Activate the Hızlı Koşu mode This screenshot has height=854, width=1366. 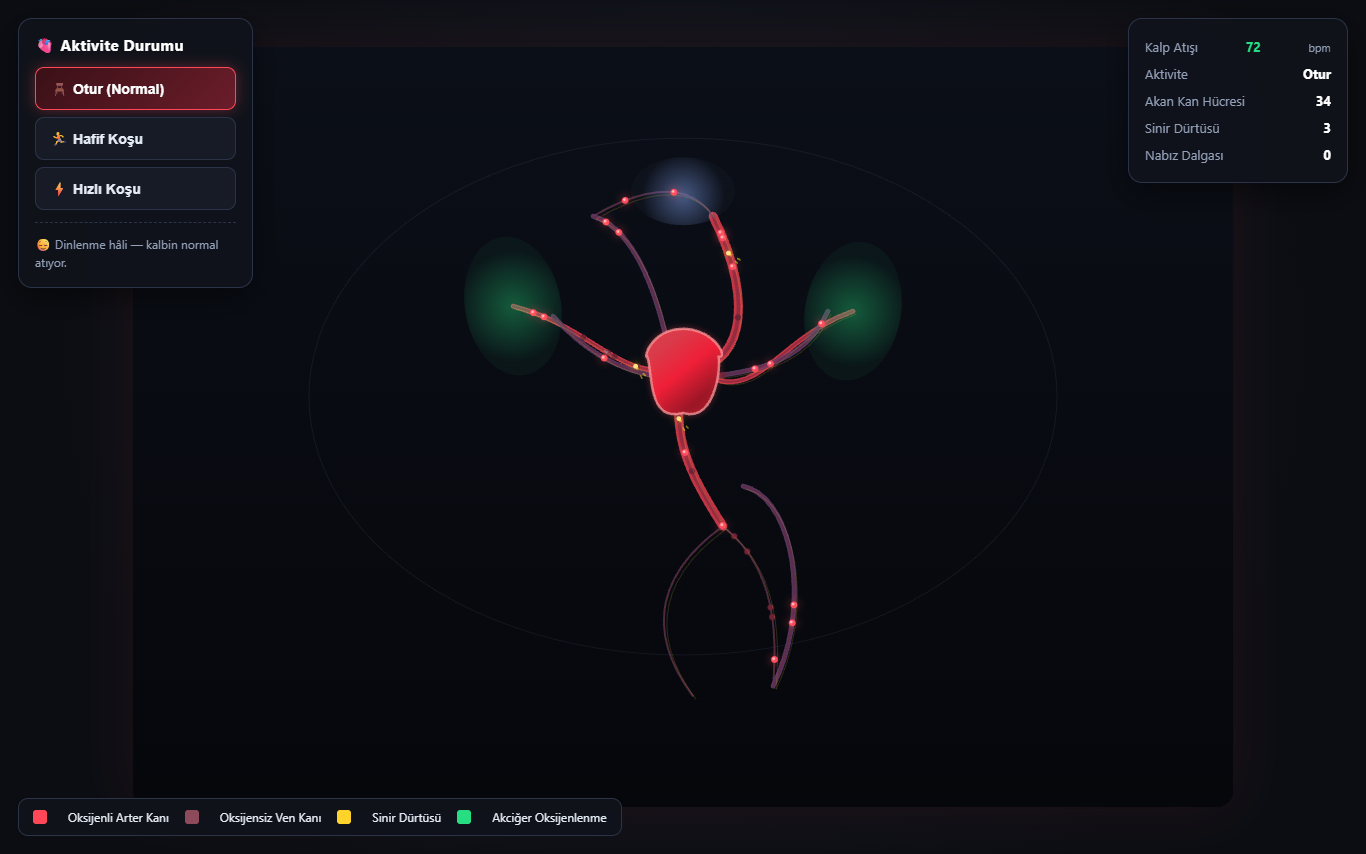tap(135, 189)
